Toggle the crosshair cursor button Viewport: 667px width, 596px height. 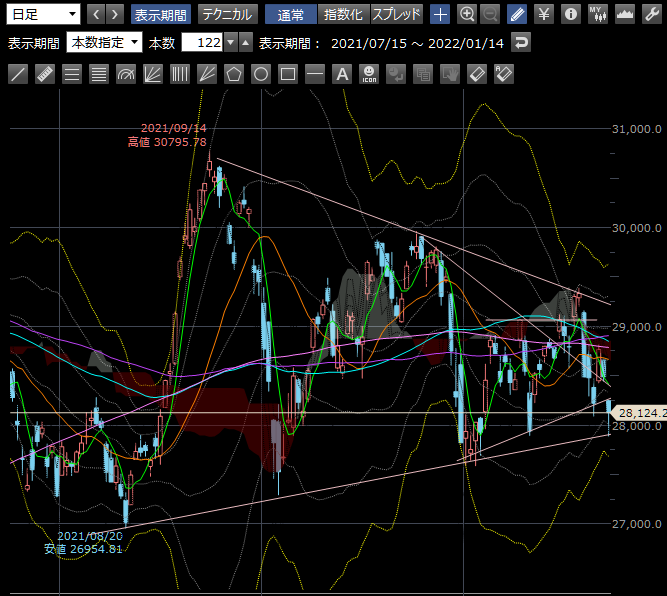tap(440, 14)
